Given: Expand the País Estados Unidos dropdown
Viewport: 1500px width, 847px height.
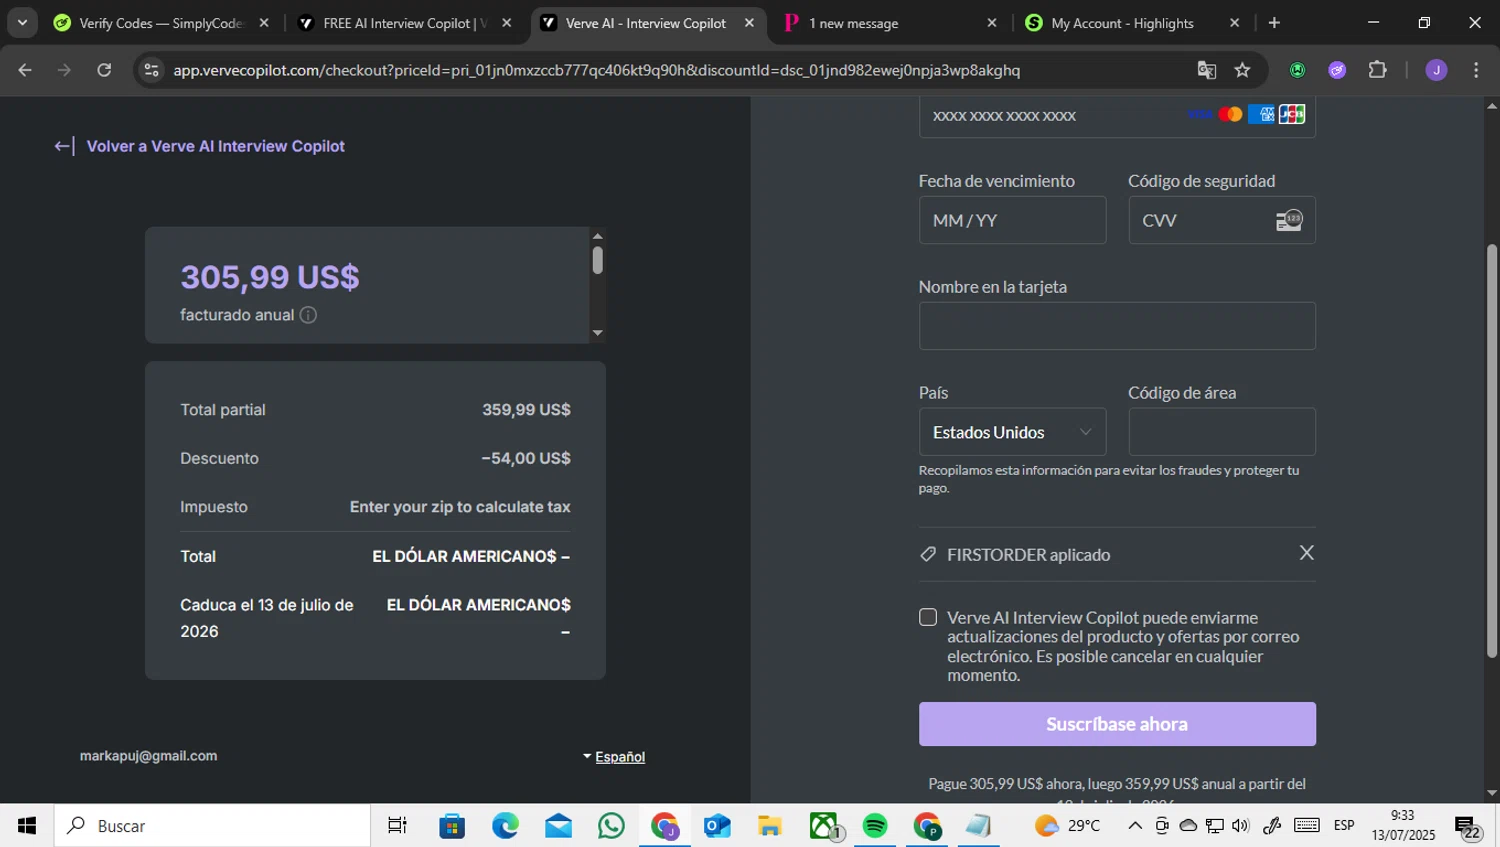Looking at the screenshot, I should 1012,432.
